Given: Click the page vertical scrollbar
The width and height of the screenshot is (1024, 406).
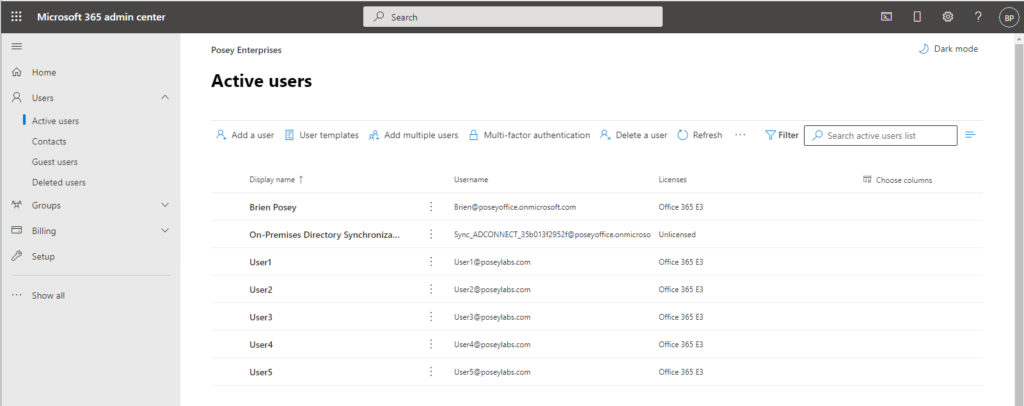Looking at the screenshot, I should pyautogui.click(x=1019, y=219).
